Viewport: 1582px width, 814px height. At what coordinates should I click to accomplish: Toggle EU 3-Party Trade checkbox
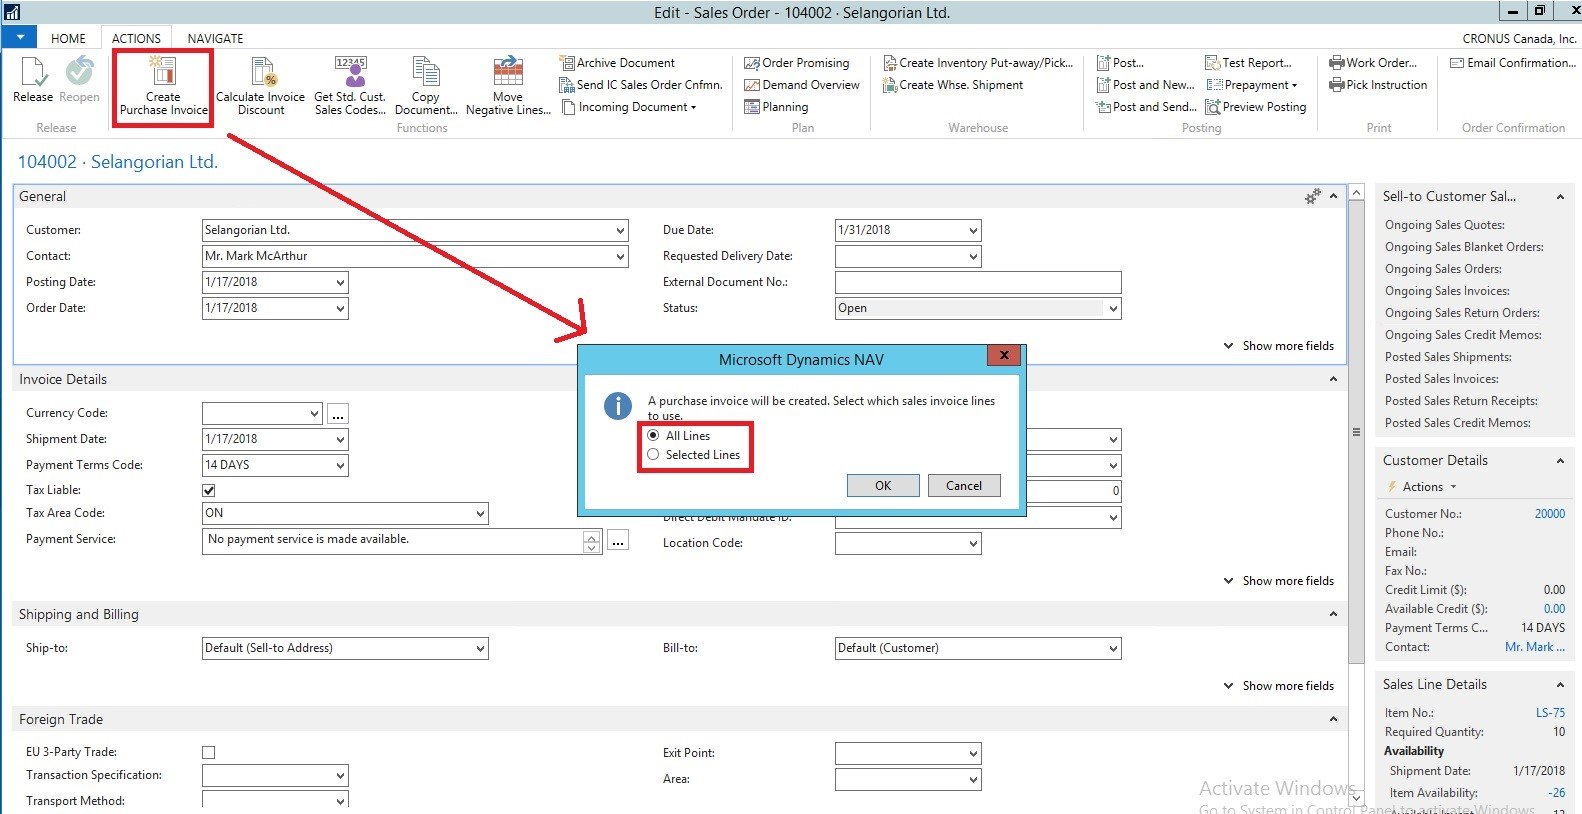point(208,752)
